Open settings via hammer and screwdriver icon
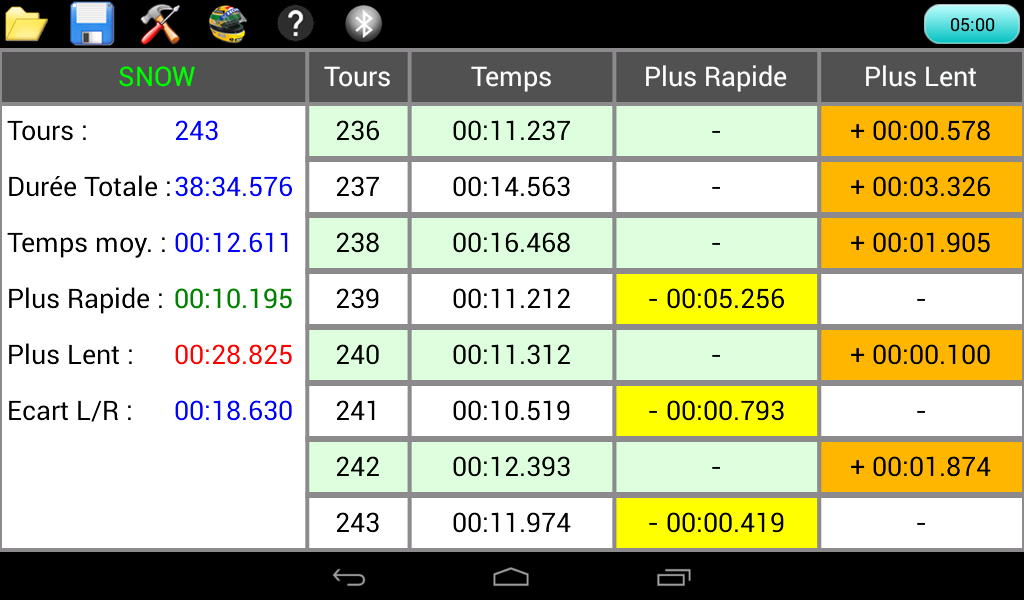The width and height of the screenshot is (1024, 600). 160,24
